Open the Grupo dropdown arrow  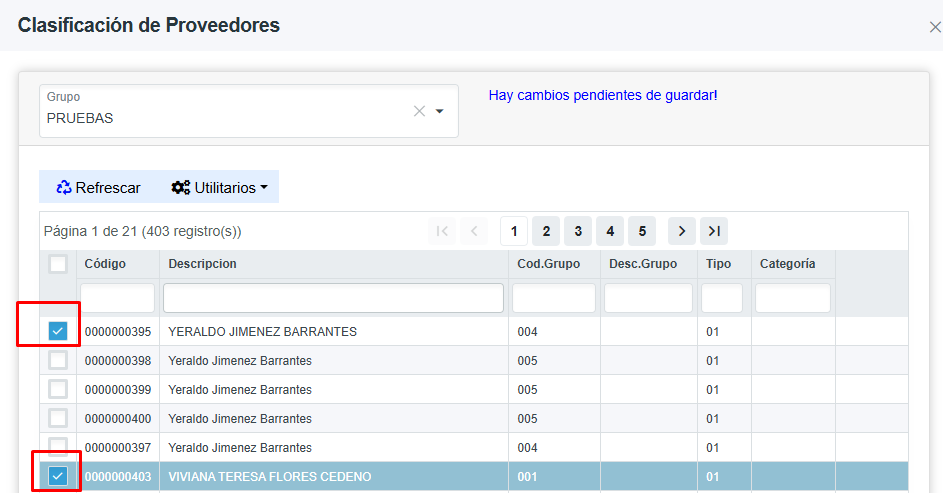(x=439, y=111)
